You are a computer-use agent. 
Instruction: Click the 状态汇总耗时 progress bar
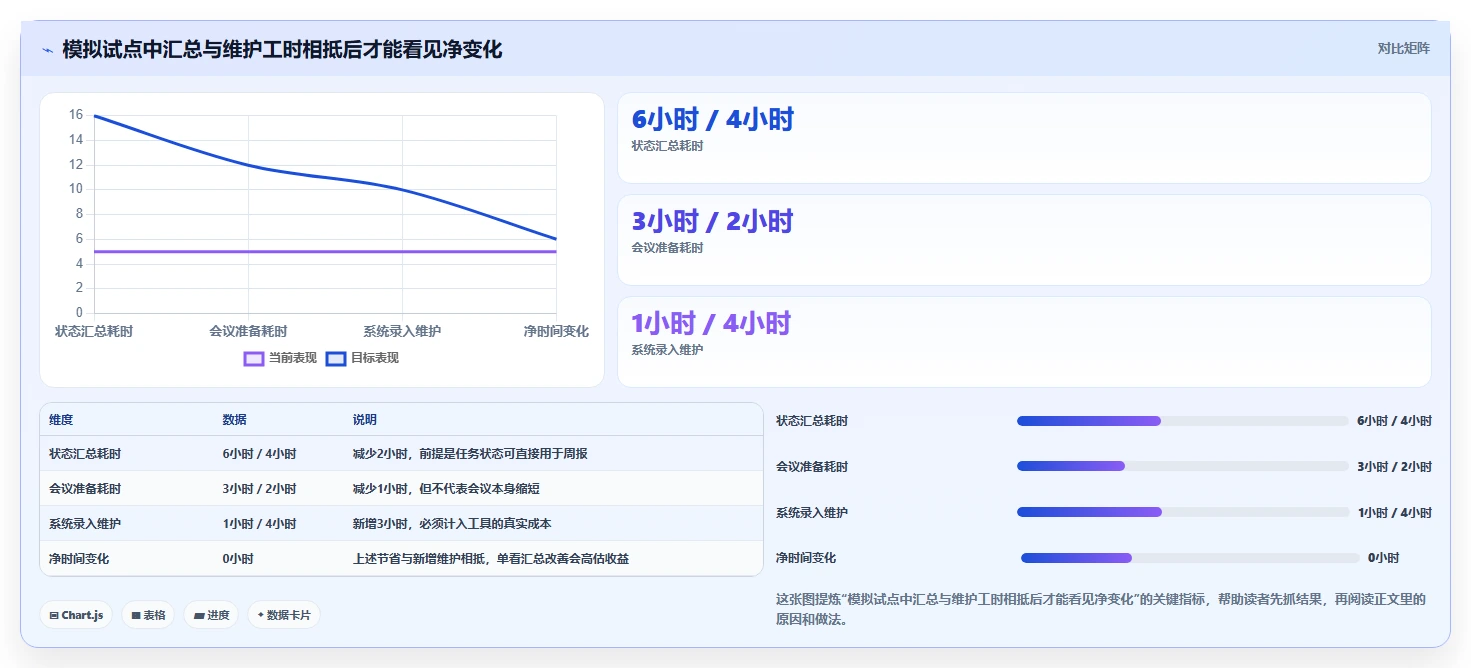pos(1183,421)
